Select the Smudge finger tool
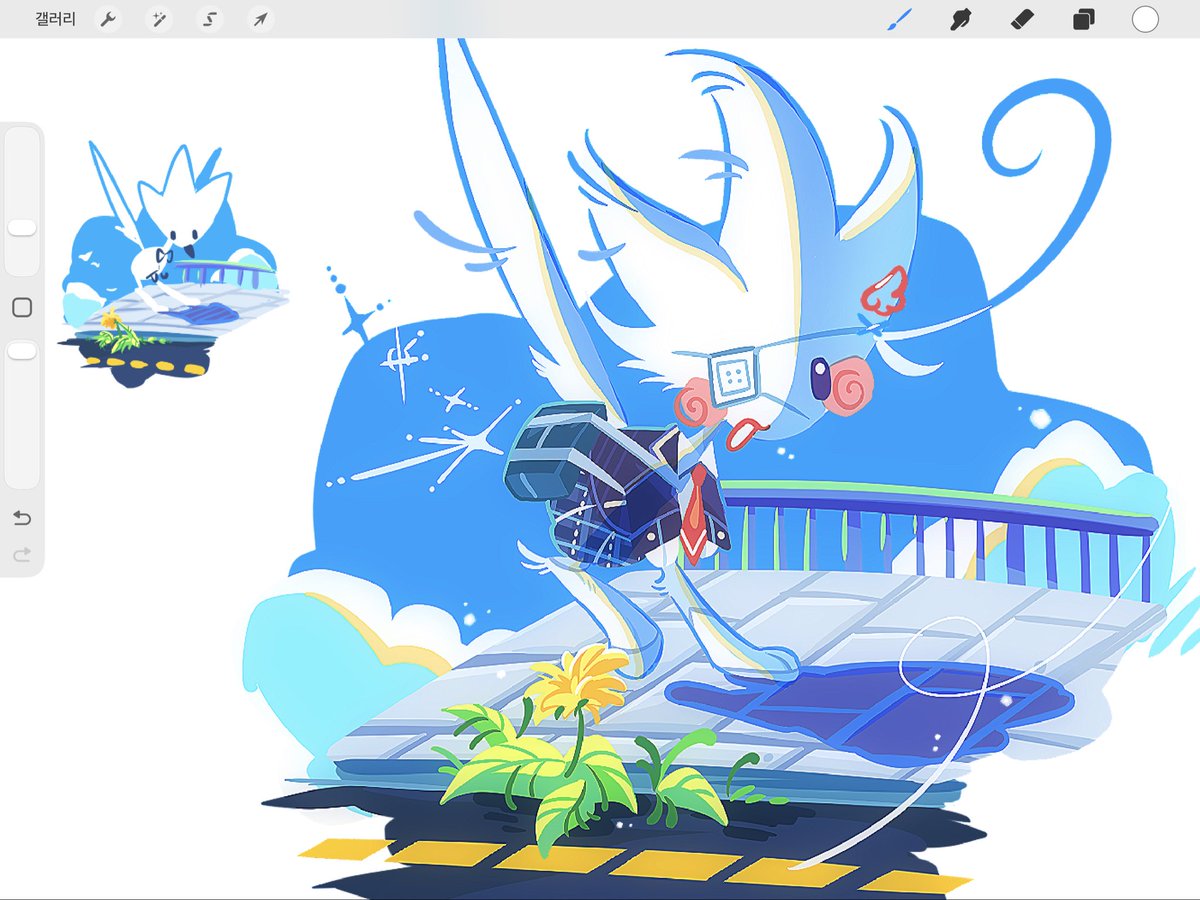 (961, 19)
